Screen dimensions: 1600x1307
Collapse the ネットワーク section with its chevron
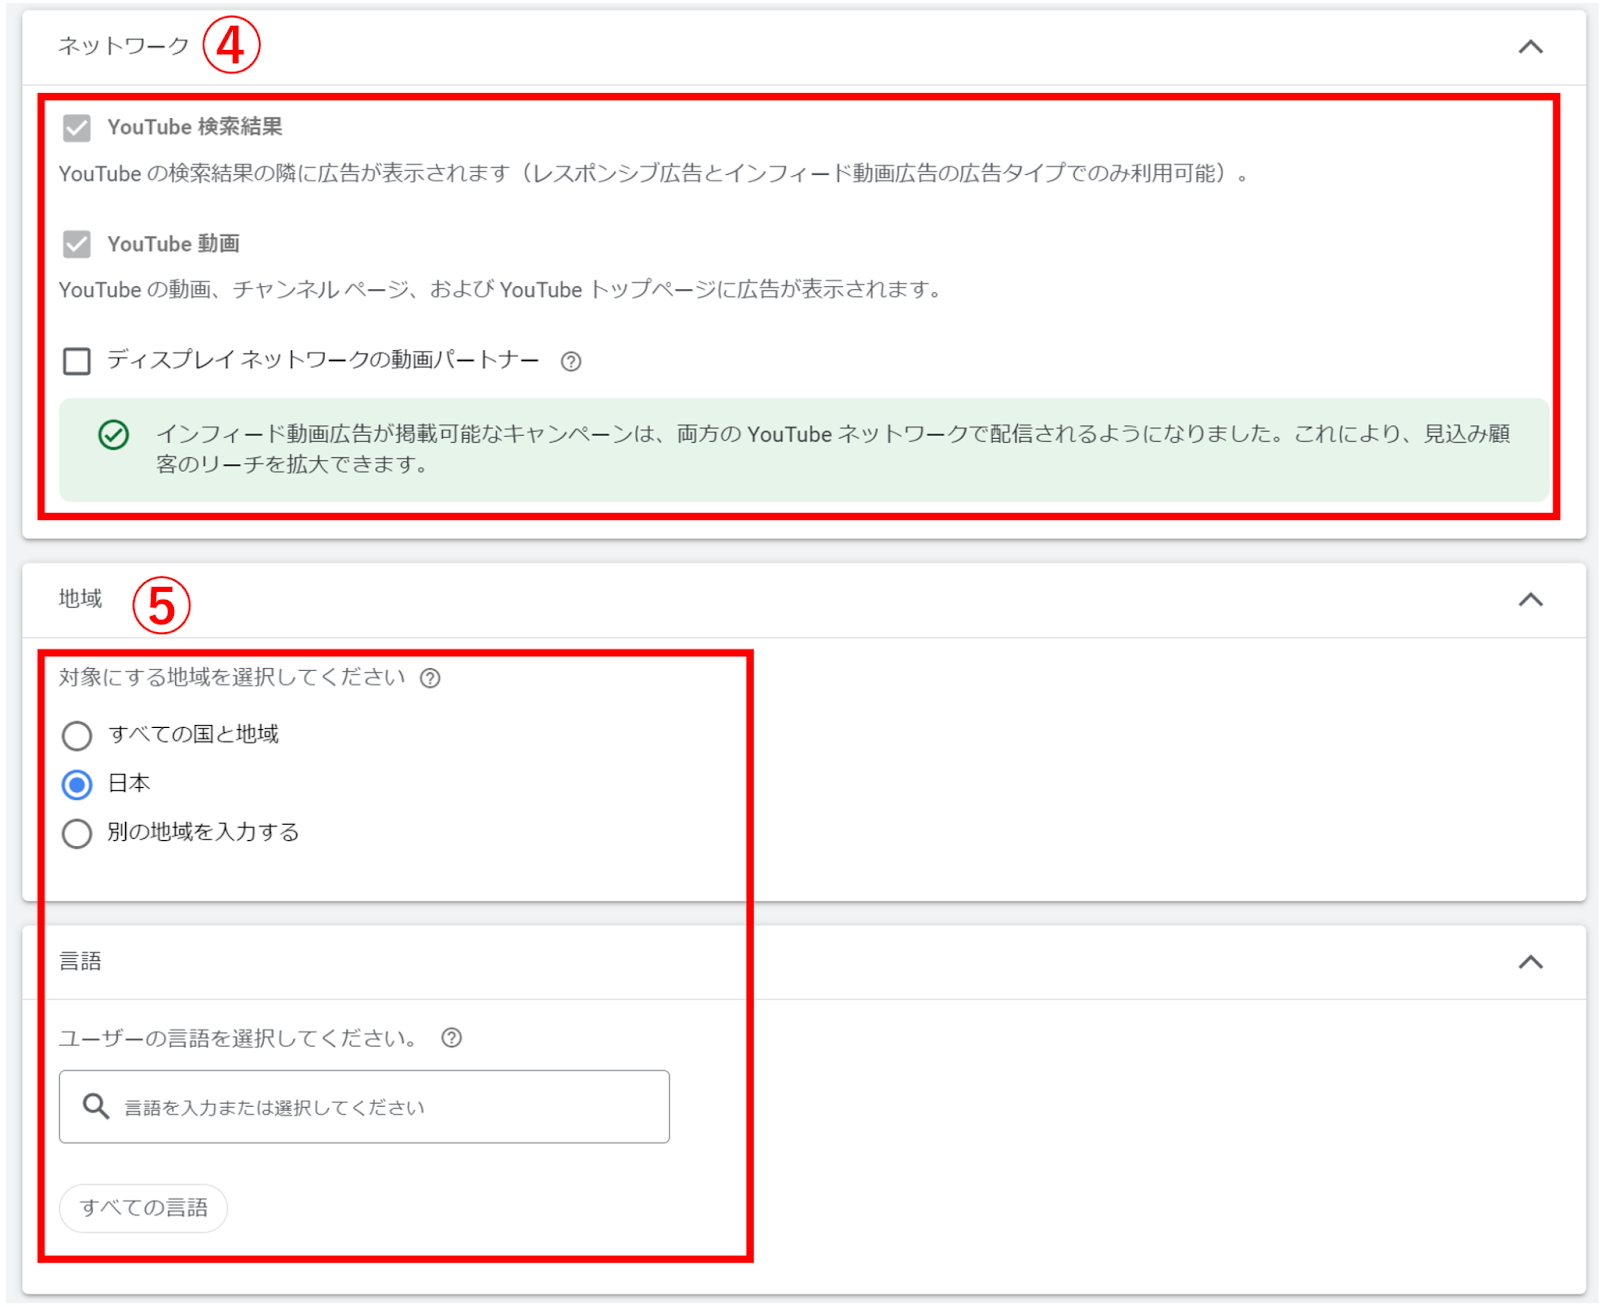click(x=1530, y=47)
